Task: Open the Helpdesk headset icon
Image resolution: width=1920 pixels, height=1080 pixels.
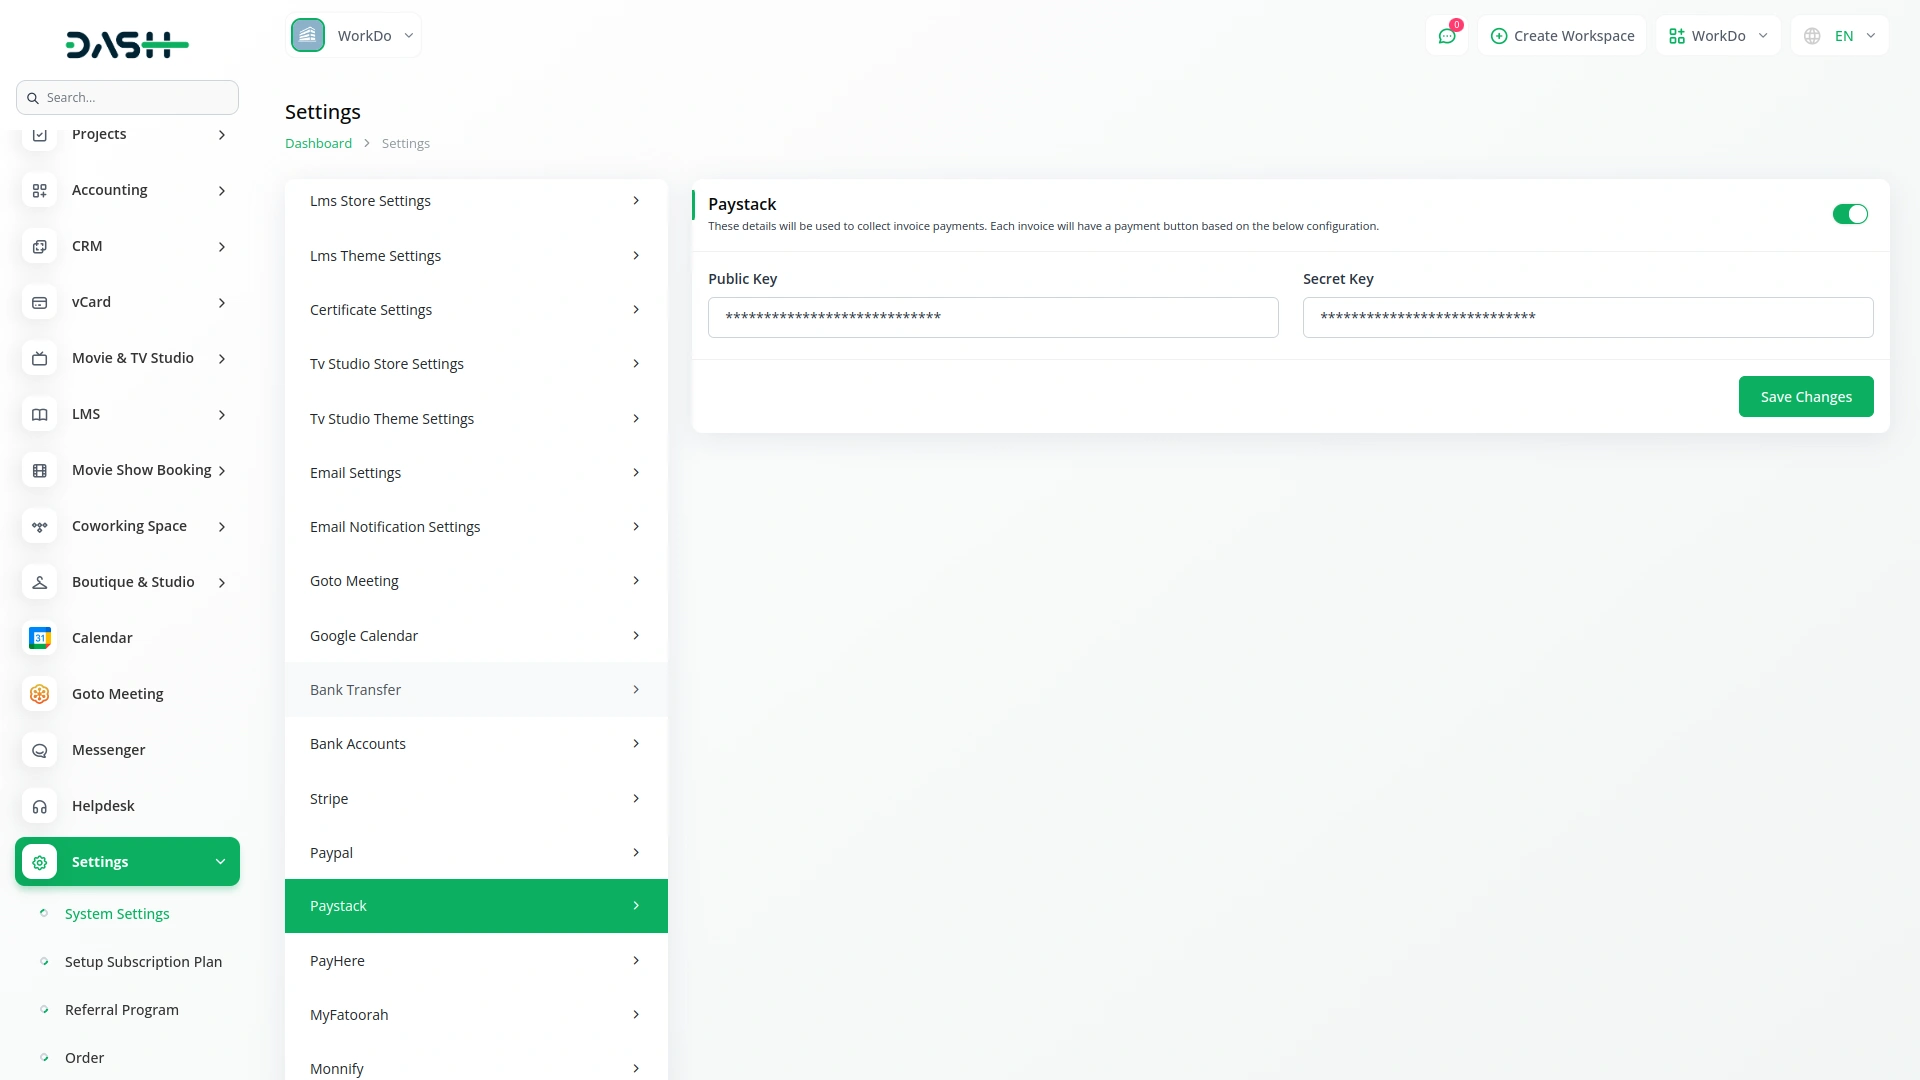Action: click(39, 806)
